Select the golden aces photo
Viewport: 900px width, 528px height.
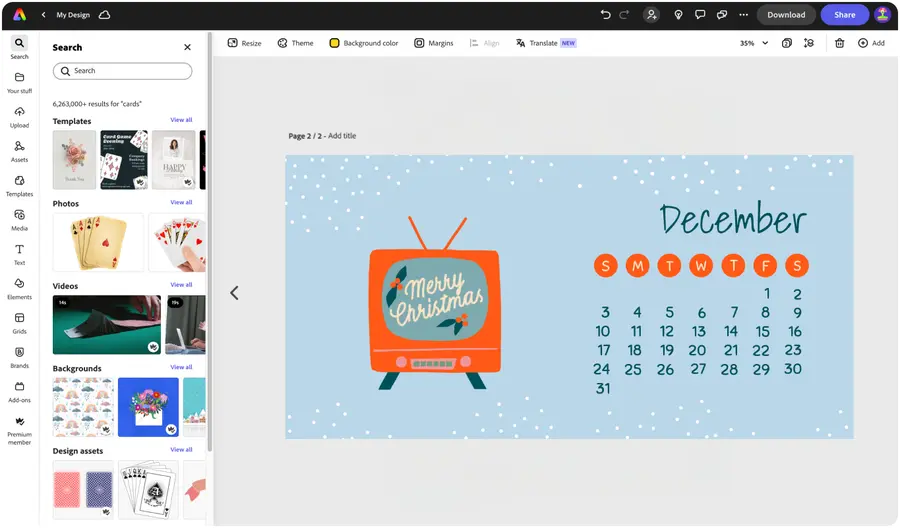[x=98, y=242]
